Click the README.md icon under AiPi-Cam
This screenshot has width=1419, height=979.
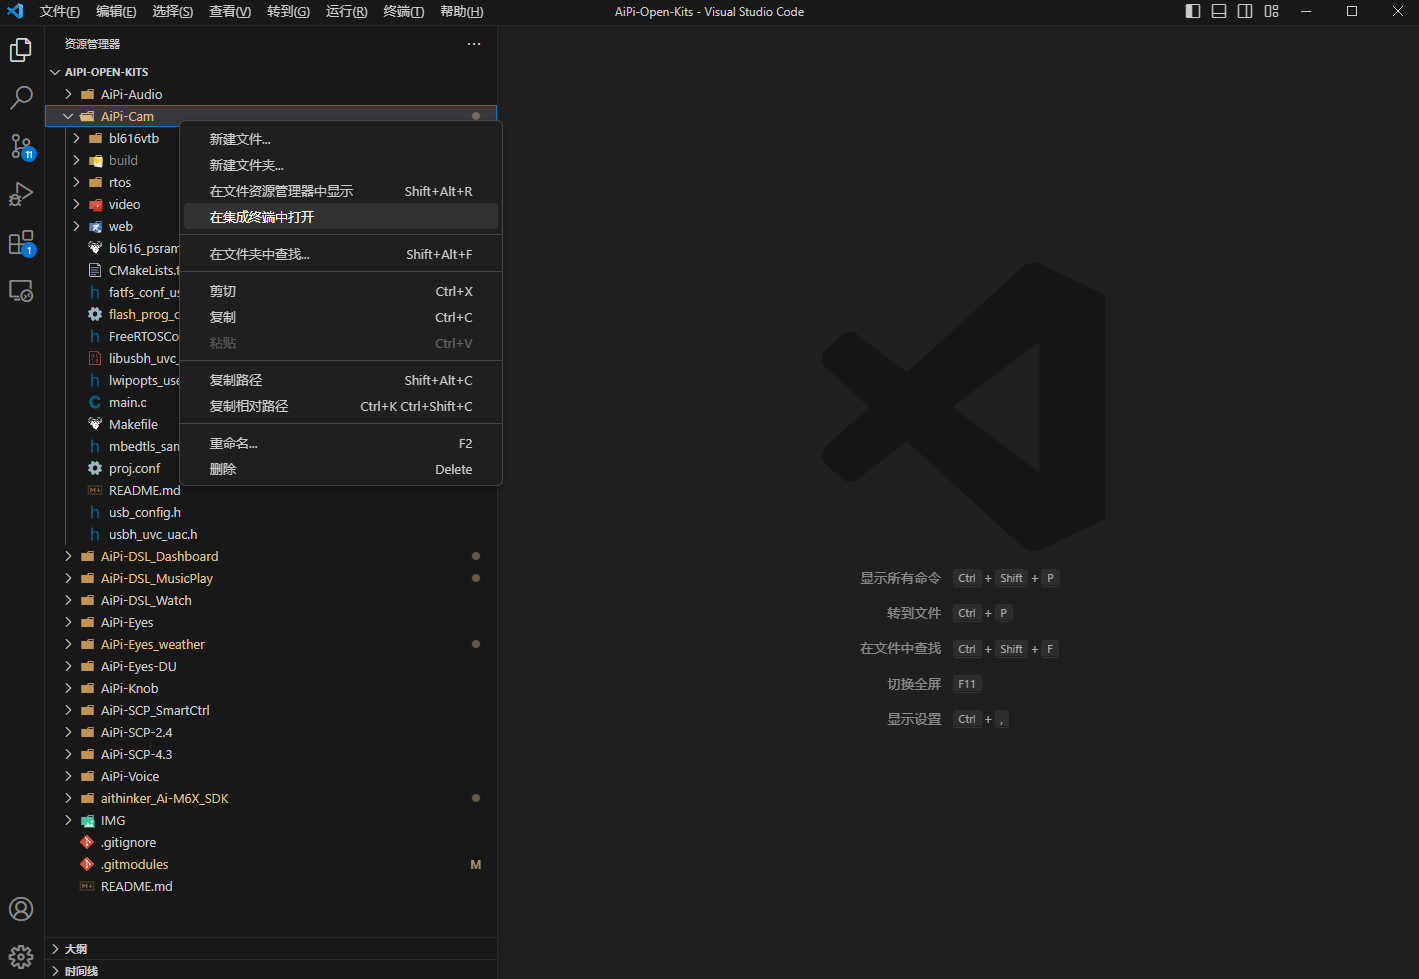(x=95, y=490)
